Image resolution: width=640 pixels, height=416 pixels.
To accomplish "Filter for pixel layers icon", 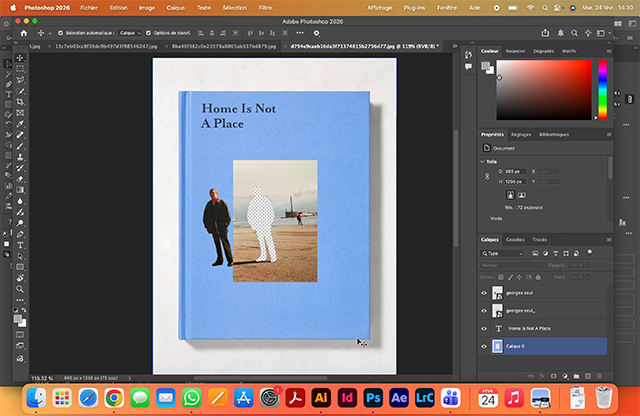I will pyautogui.click(x=535, y=254).
